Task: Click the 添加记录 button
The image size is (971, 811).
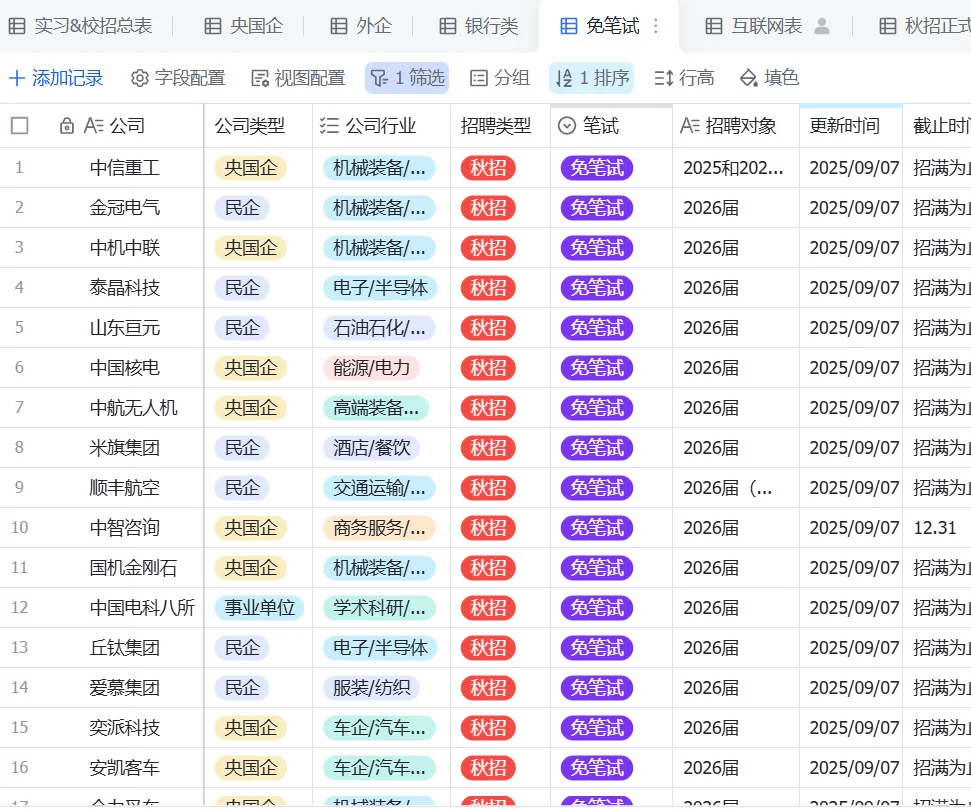Action: 56,78
